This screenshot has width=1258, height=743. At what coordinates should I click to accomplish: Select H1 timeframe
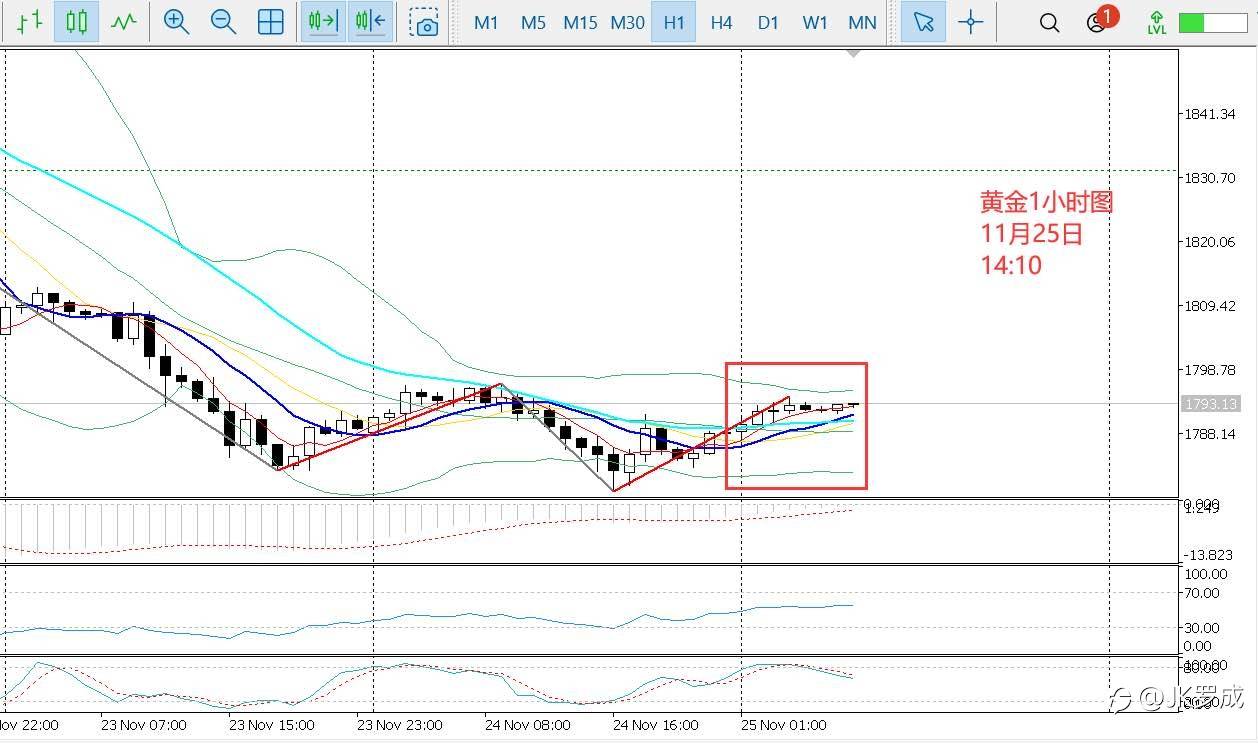[674, 22]
